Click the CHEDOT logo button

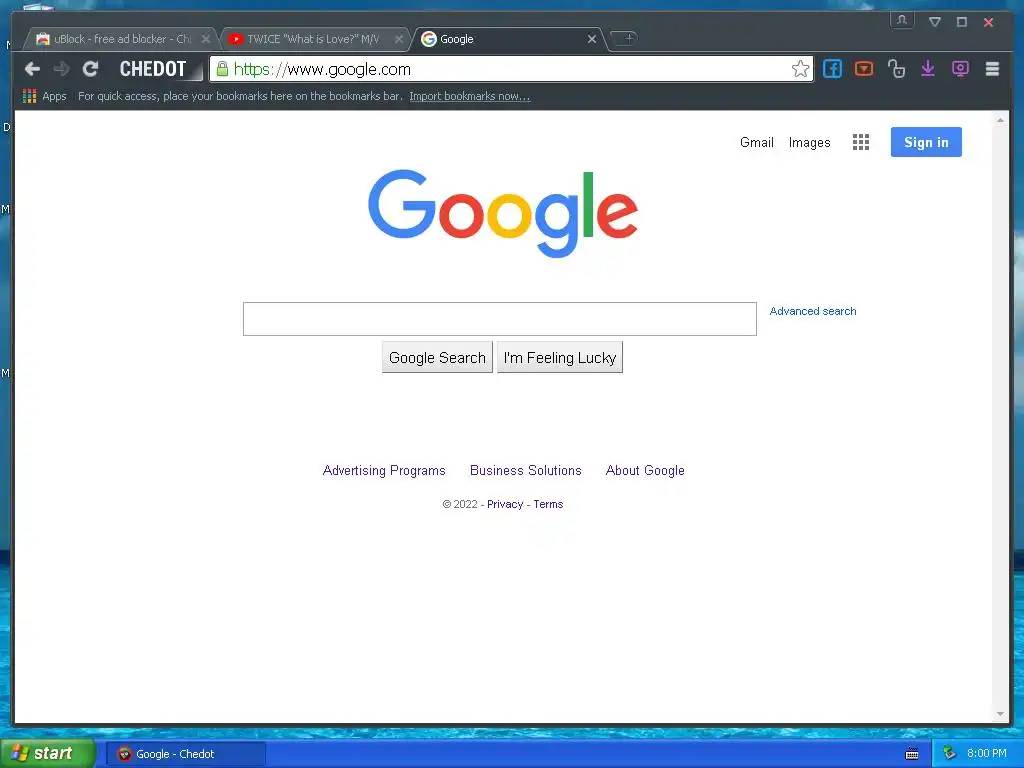pos(153,69)
